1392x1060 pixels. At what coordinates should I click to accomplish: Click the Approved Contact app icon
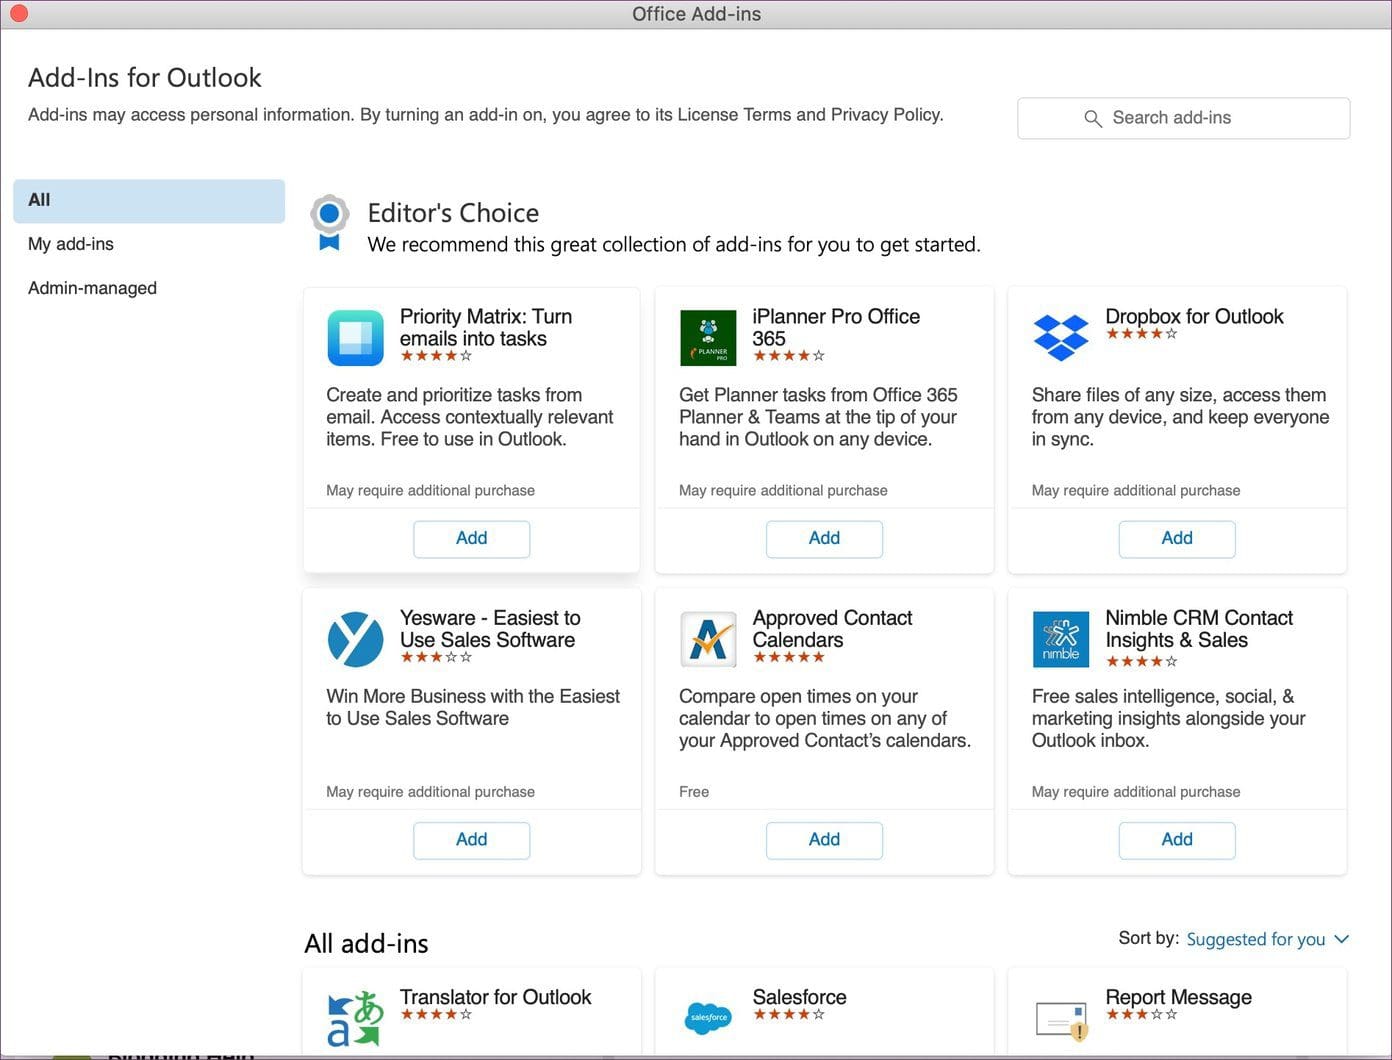(x=708, y=639)
